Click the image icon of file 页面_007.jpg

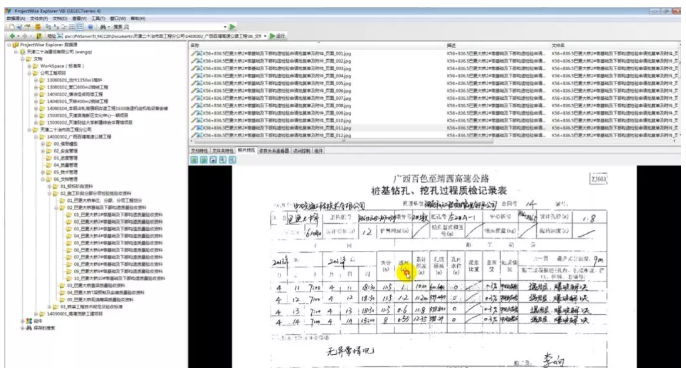(x=199, y=98)
